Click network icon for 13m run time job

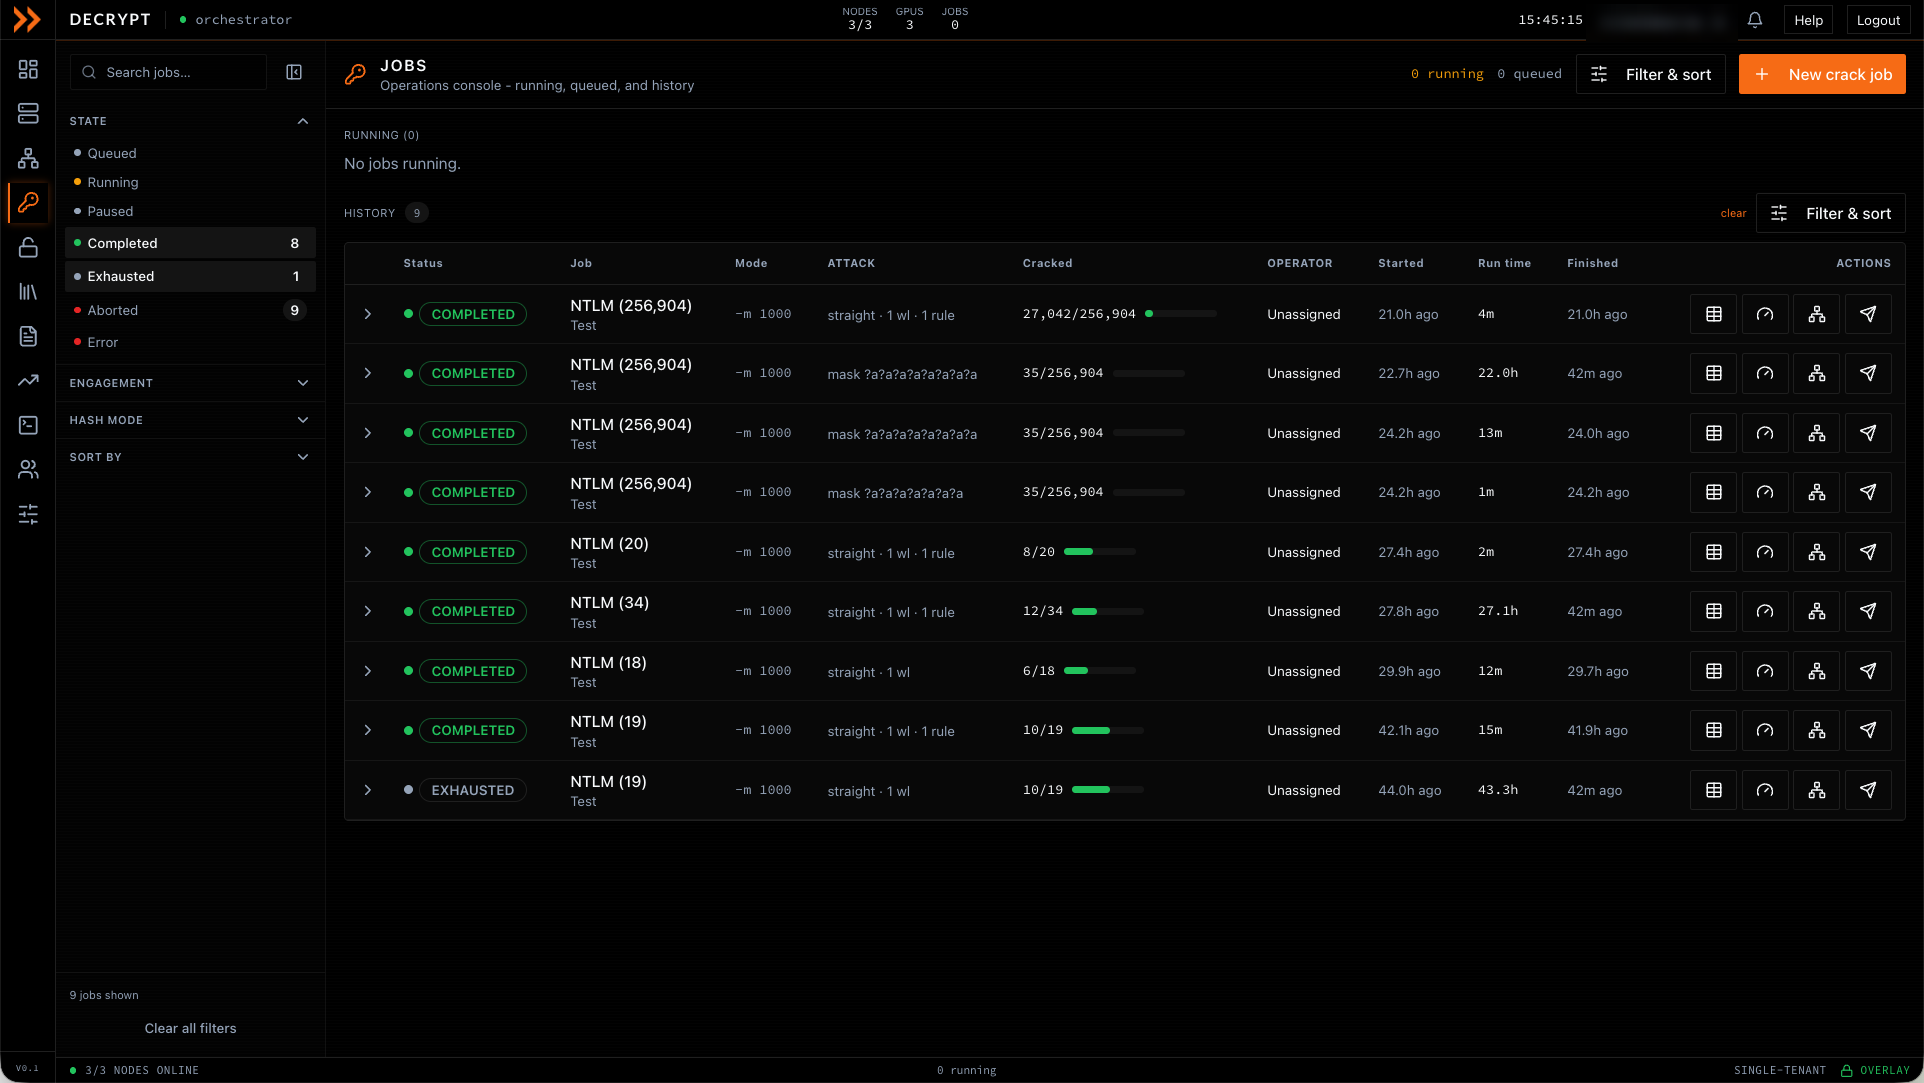1817,433
